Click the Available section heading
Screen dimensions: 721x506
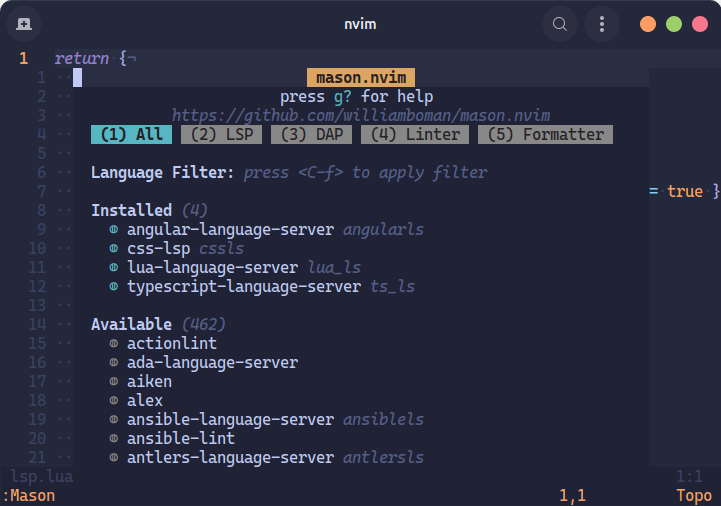(x=132, y=324)
